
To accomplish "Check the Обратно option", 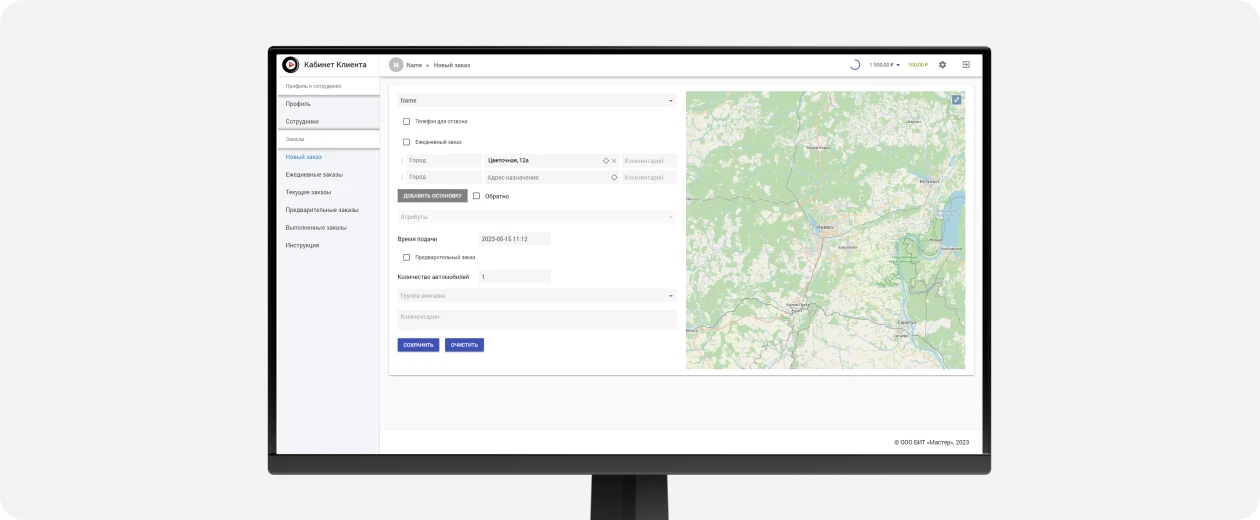I will (477, 196).
